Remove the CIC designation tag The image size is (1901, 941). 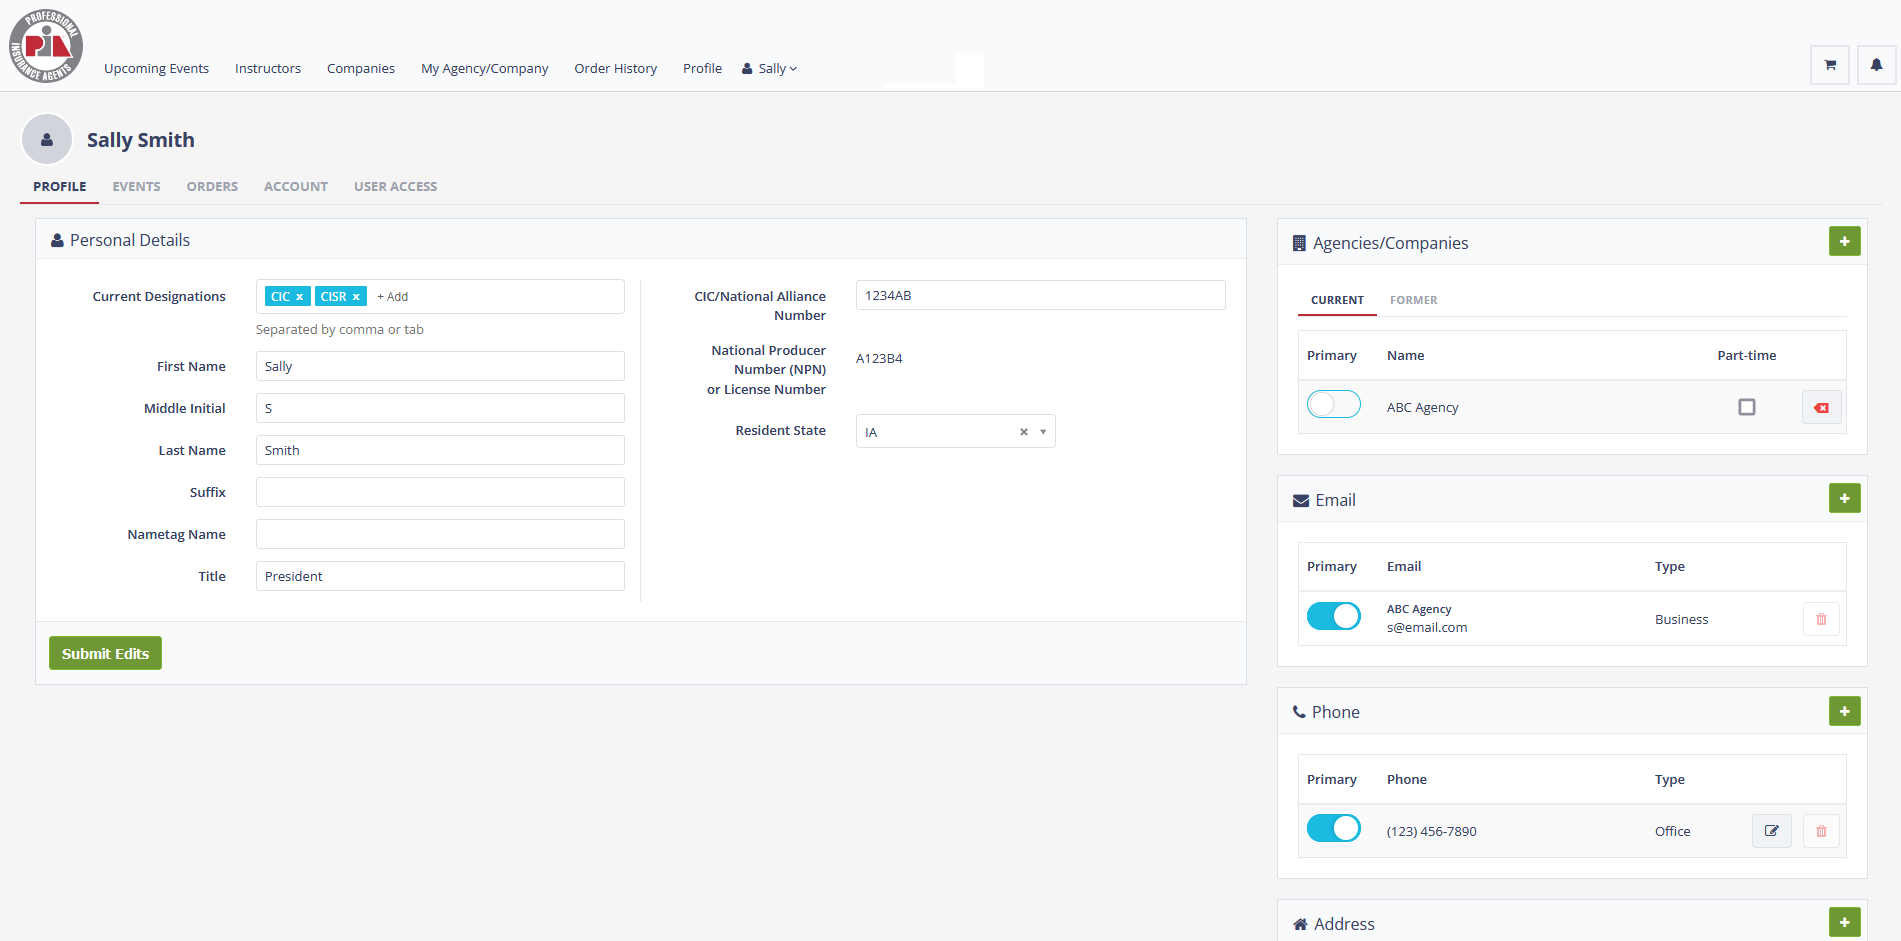(x=299, y=297)
